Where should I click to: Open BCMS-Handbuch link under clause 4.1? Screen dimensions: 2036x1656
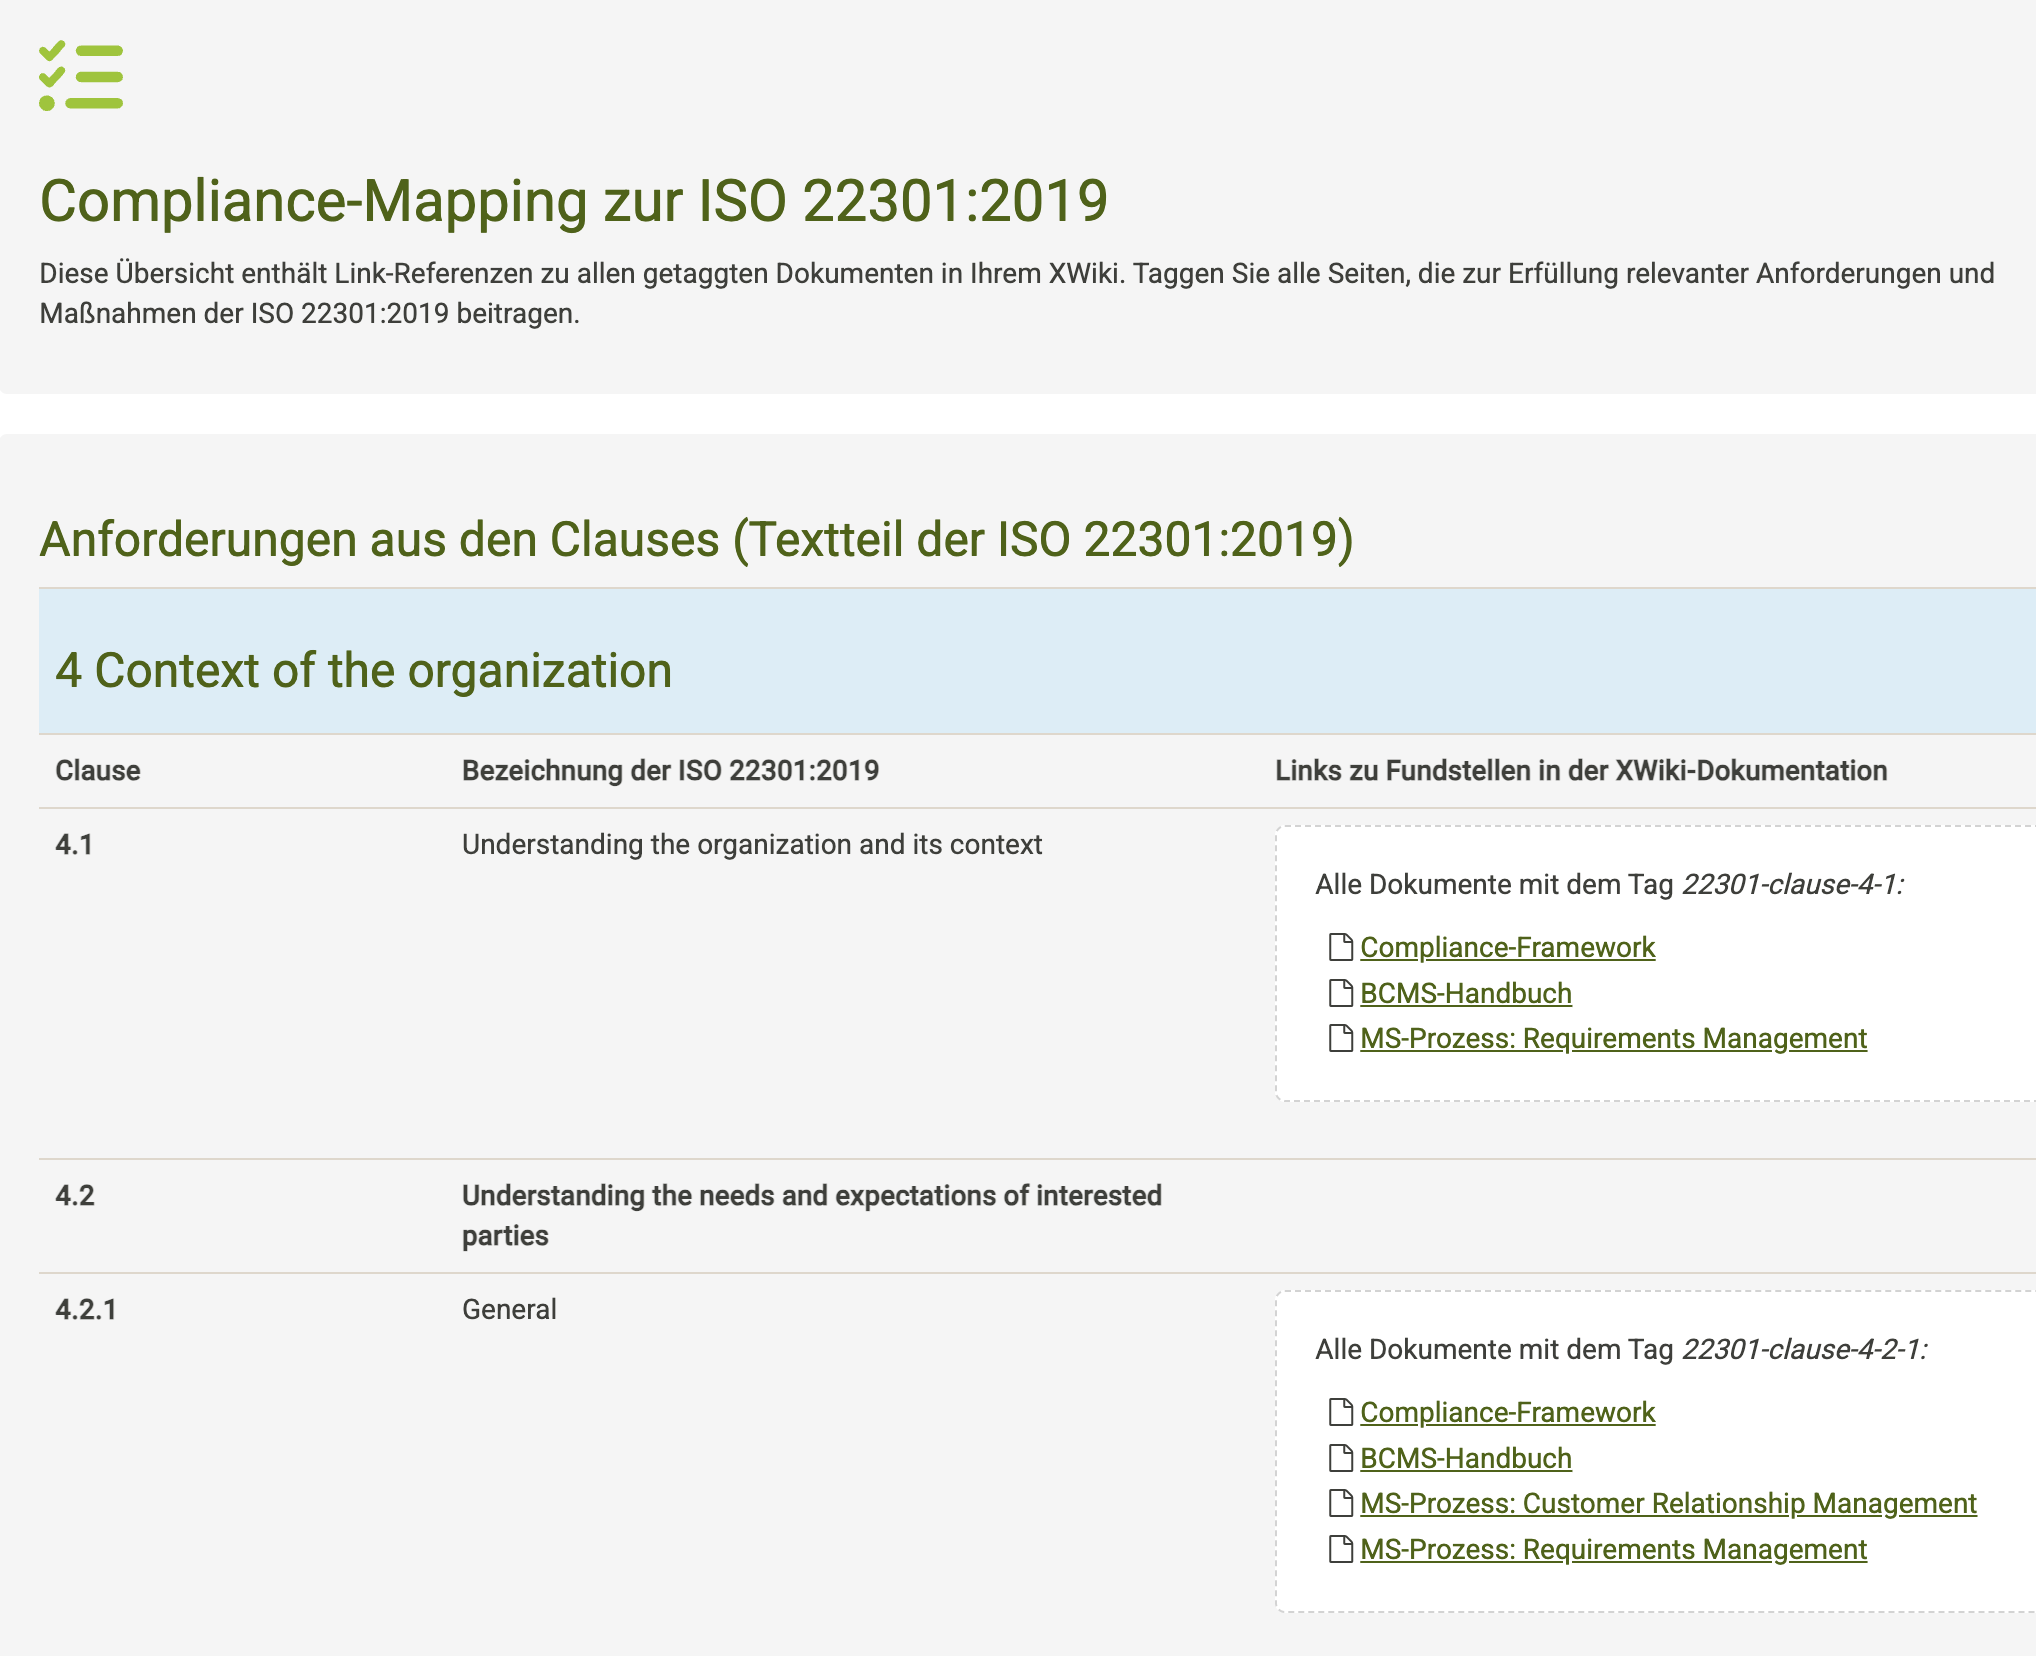click(x=1465, y=993)
